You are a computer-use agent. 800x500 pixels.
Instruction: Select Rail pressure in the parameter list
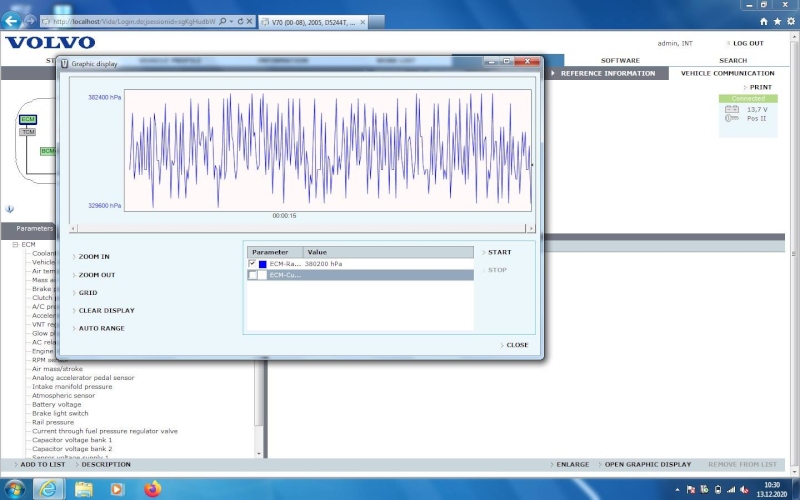(53, 422)
